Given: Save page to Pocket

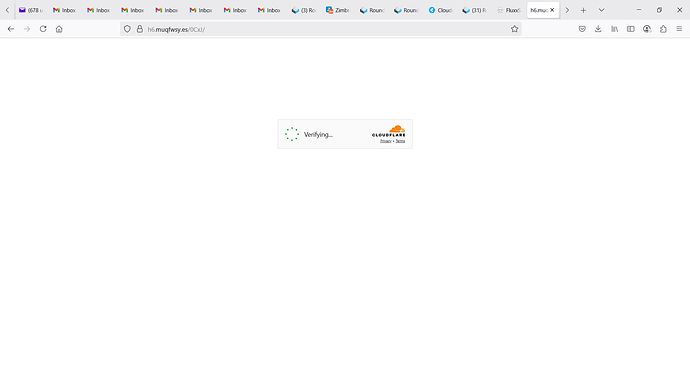Looking at the screenshot, I should click(x=582, y=29).
